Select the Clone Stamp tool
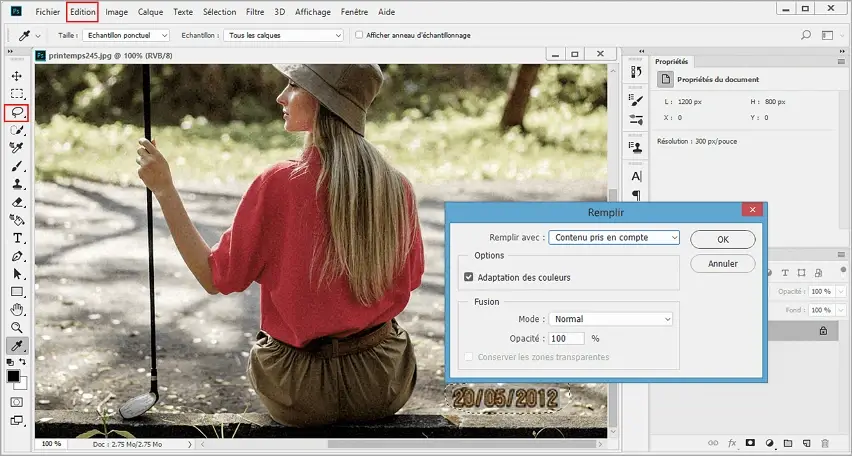 pos(17,184)
